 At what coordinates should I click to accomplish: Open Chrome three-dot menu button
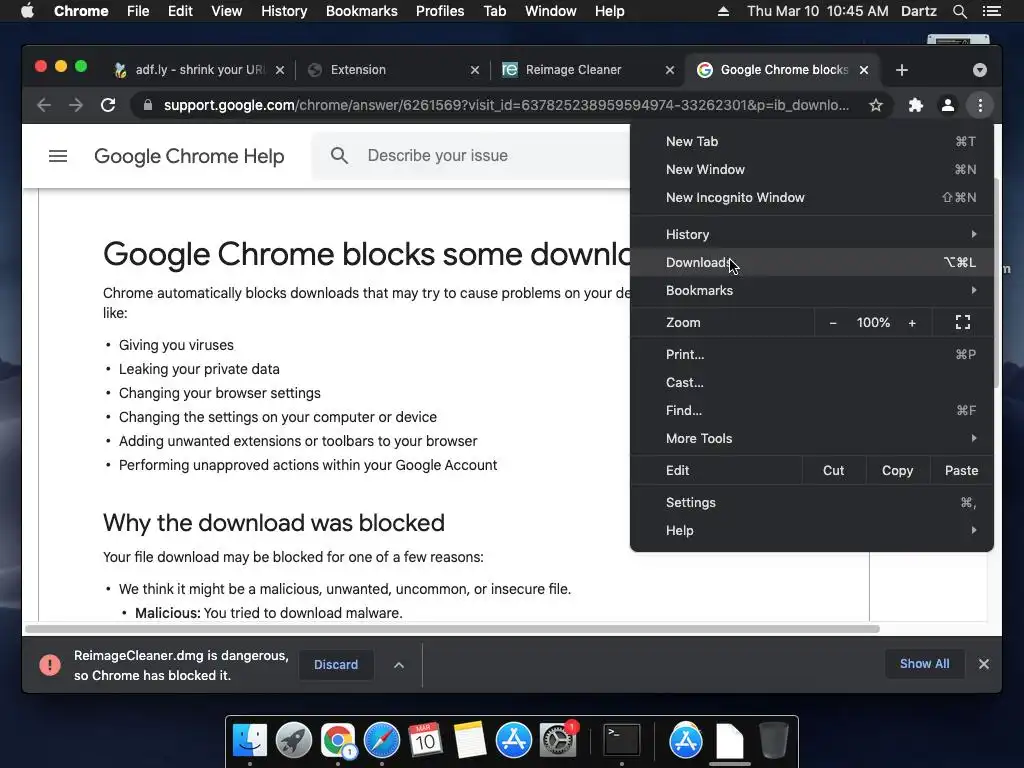(980, 105)
